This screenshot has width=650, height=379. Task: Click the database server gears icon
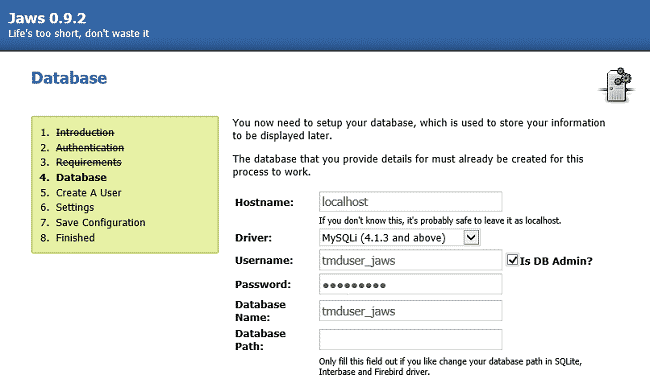coord(617,85)
